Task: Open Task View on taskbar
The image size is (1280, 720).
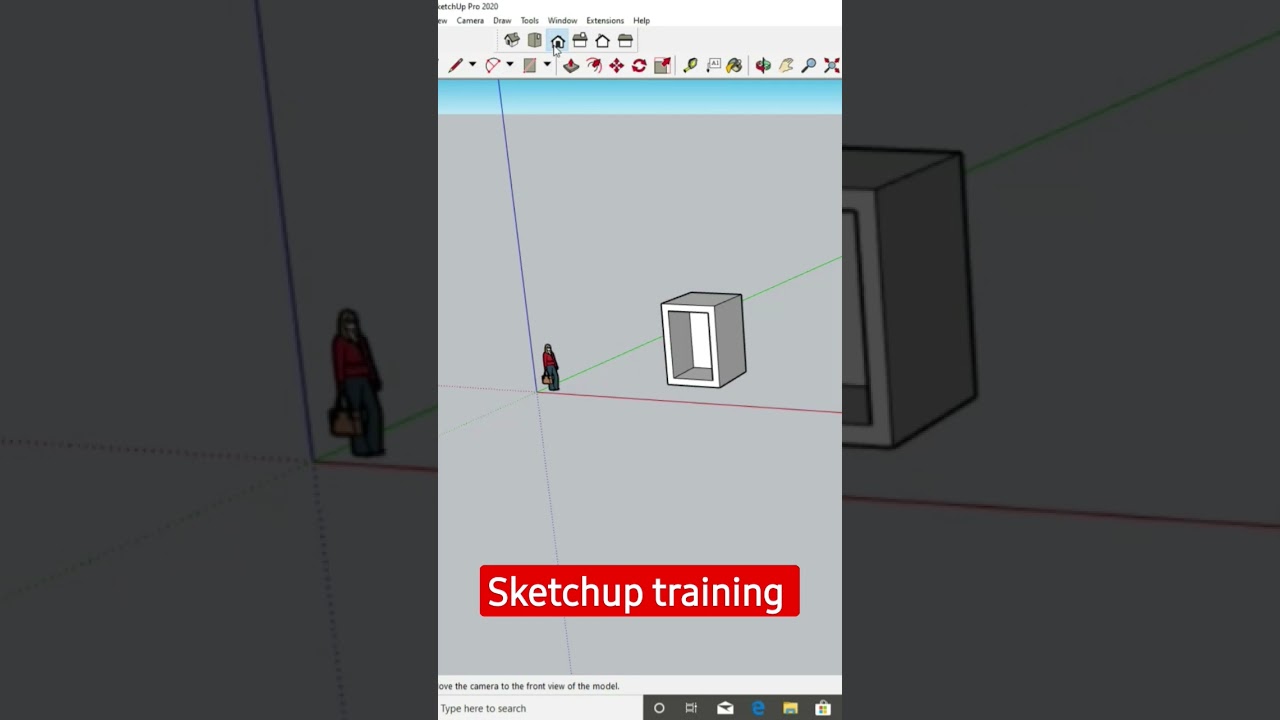Action: (691, 708)
